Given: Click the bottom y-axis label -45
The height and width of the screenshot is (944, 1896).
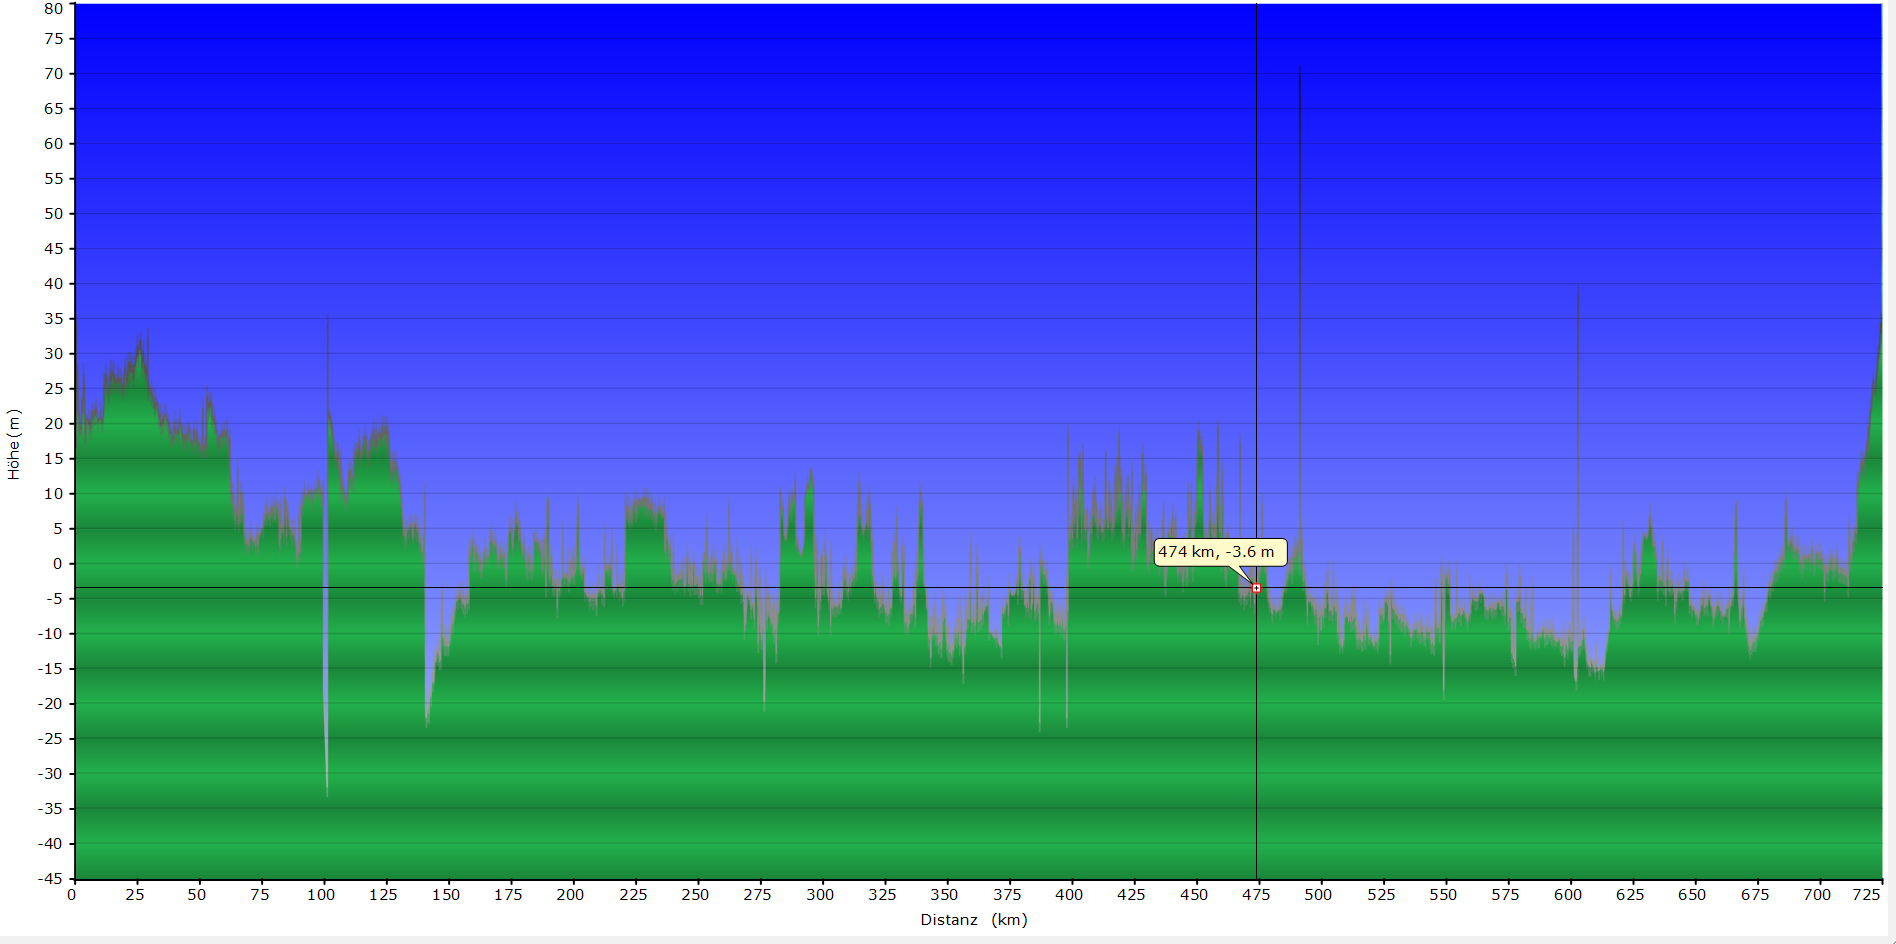Looking at the screenshot, I should pyautogui.click(x=50, y=879).
